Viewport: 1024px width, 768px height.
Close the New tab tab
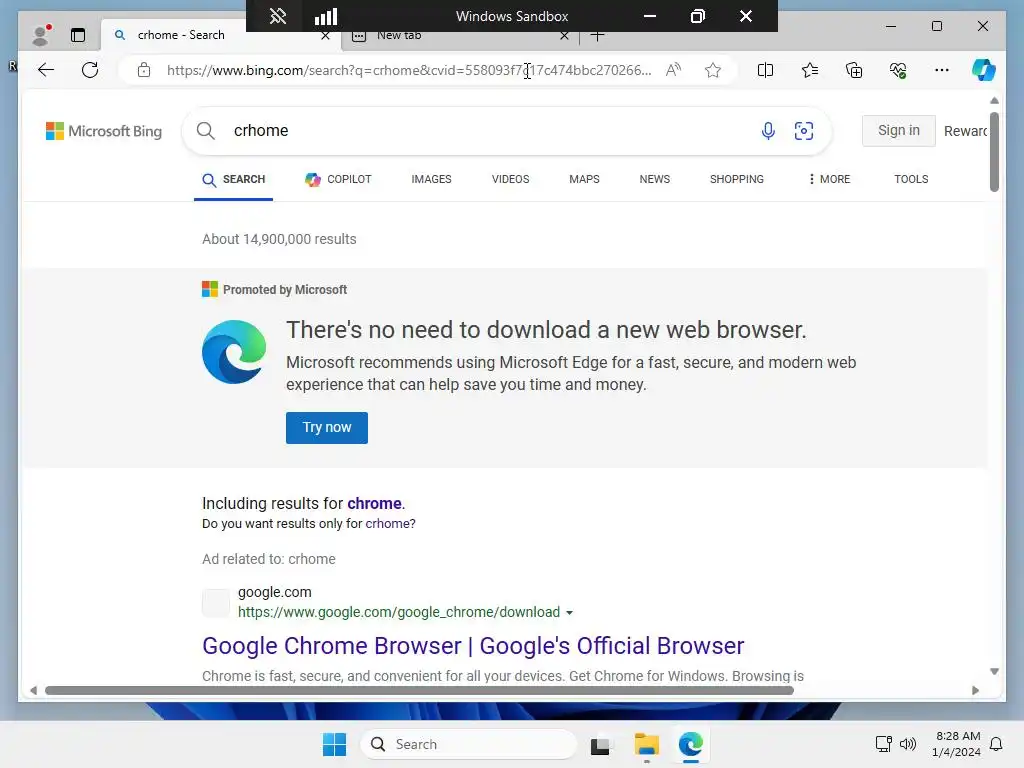(x=564, y=35)
